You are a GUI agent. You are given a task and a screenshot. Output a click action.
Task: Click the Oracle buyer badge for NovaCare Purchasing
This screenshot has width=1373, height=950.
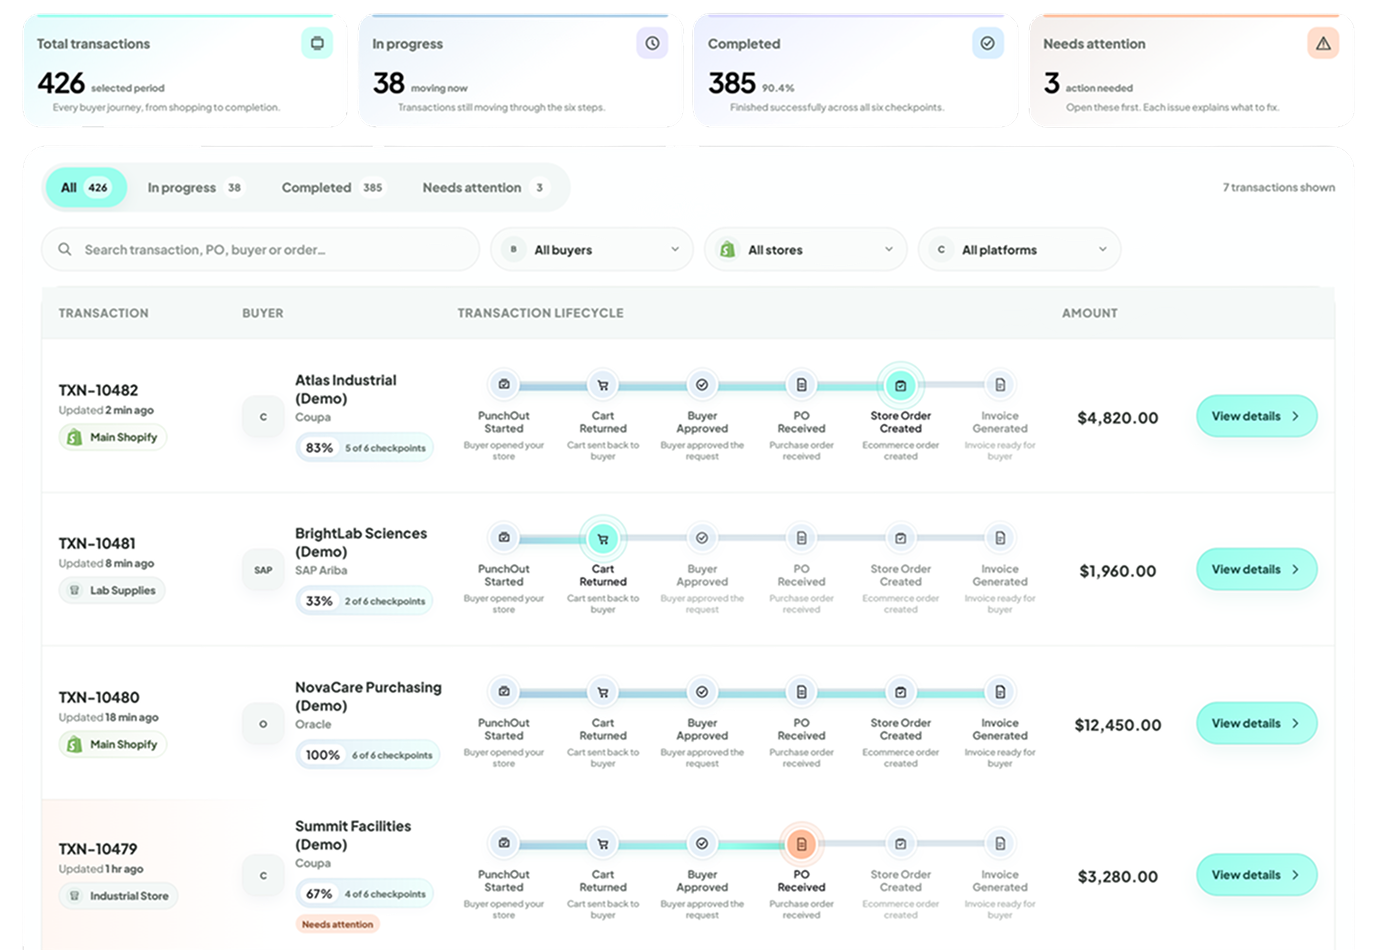pyautogui.click(x=263, y=724)
